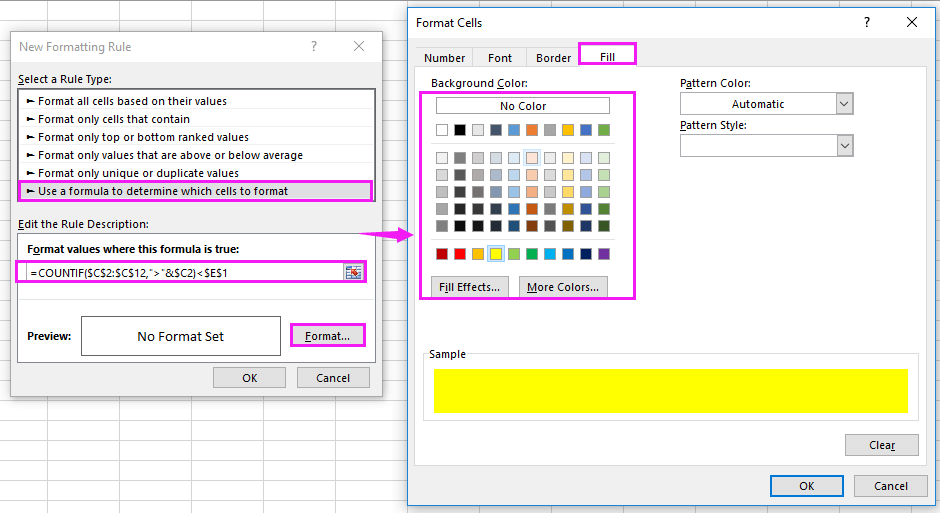Click the No Color button
940x513 pixels.
point(522,106)
